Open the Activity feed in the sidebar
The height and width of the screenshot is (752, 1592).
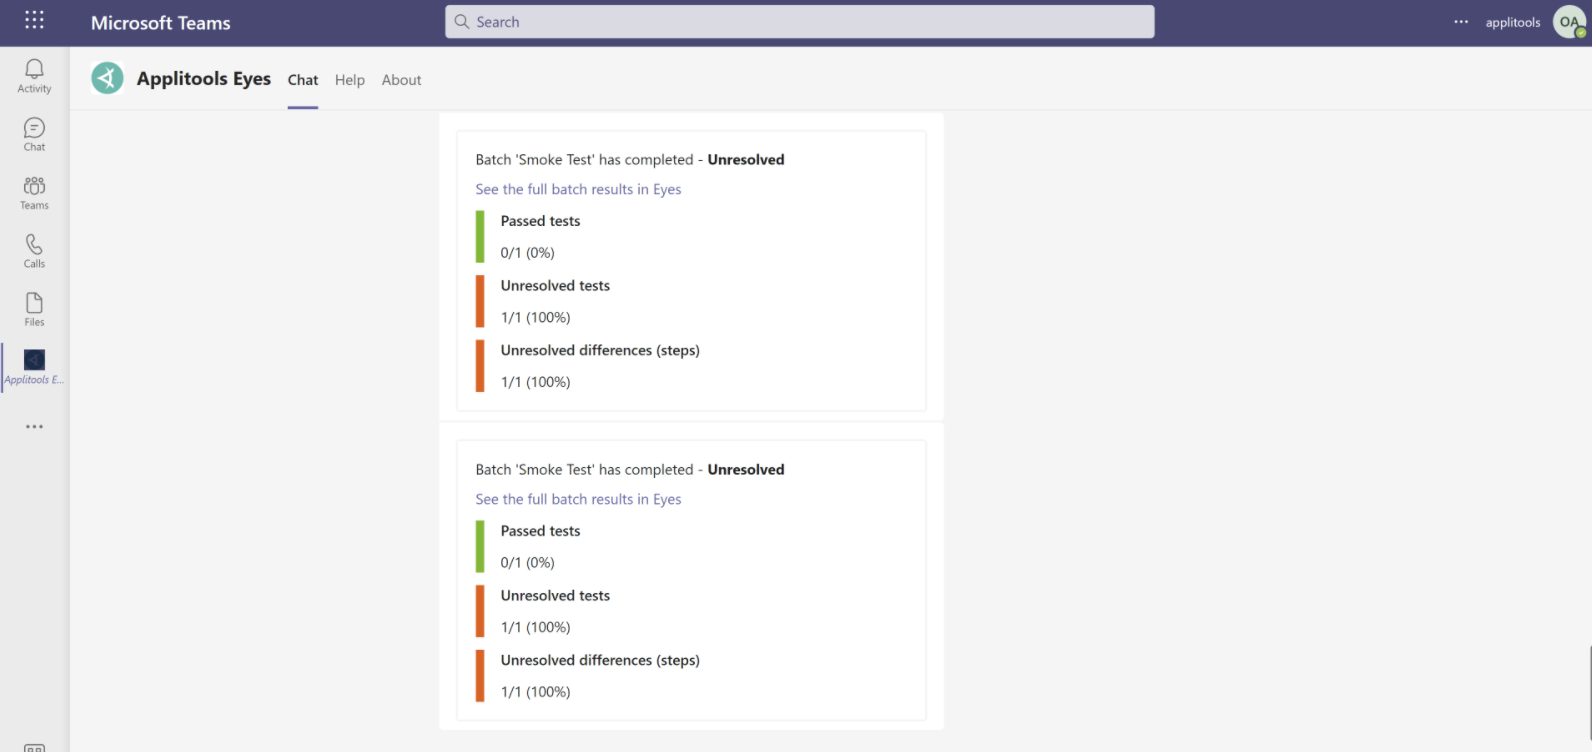point(33,75)
